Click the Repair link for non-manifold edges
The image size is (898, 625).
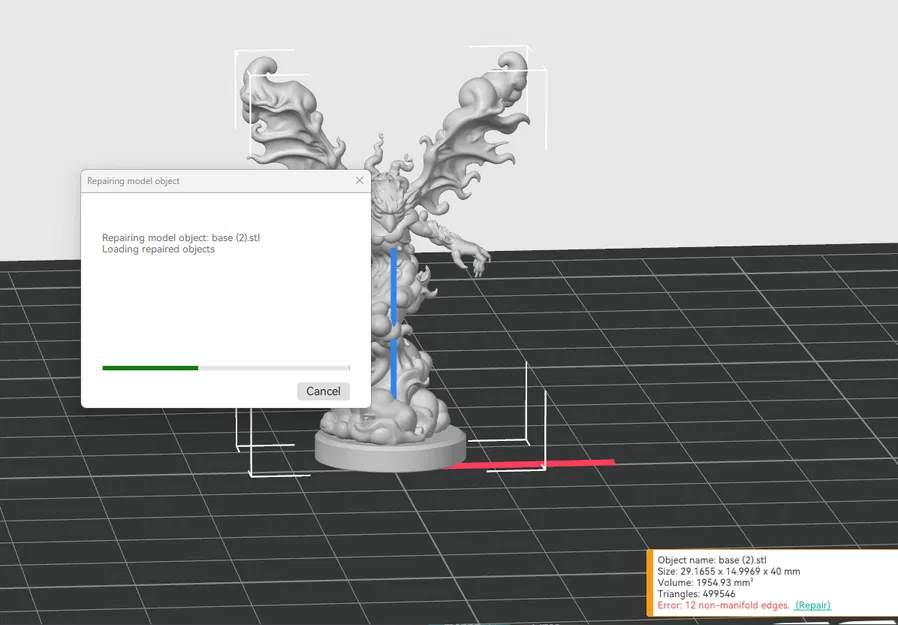pyautogui.click(x=813, y=605)
